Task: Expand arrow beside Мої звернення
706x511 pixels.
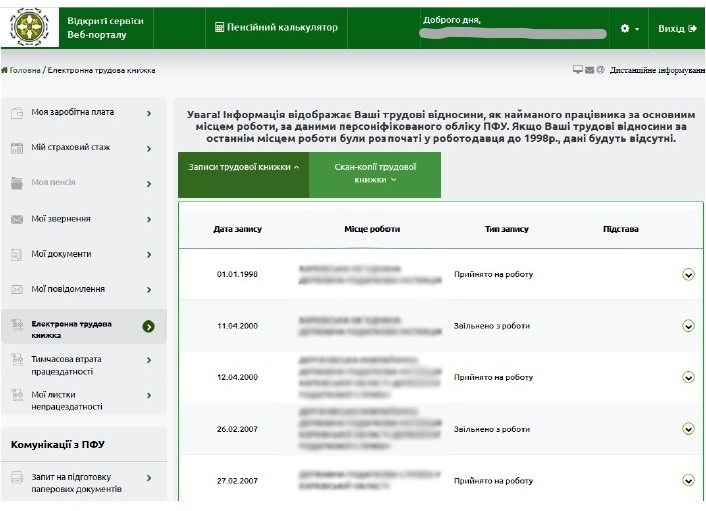Action: click(x=149, y=219)
